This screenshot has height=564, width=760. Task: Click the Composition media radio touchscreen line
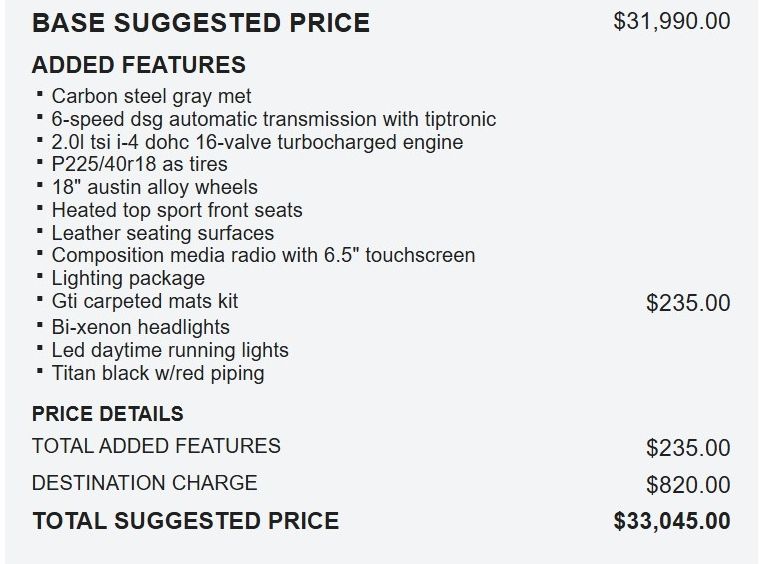263,255
